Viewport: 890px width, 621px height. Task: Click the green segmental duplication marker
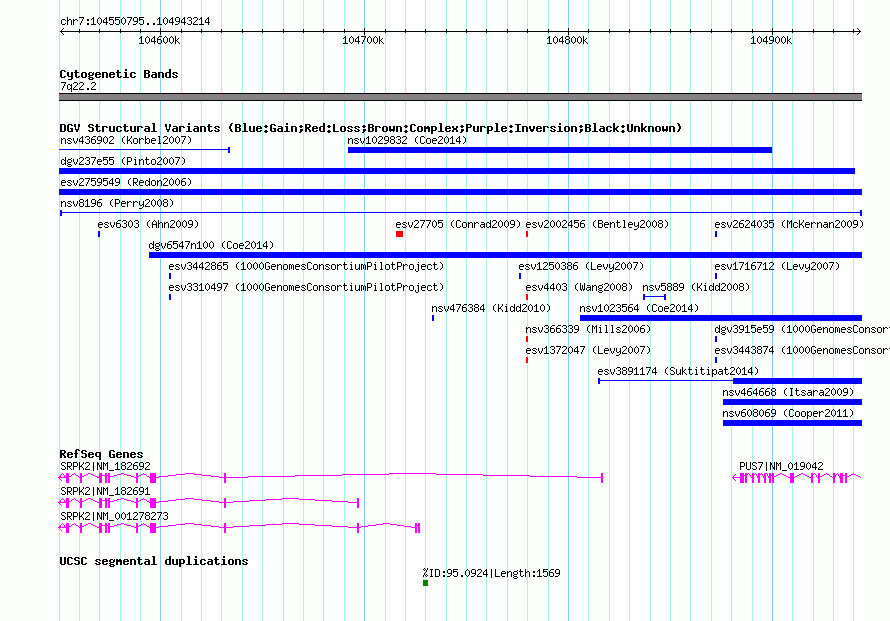pos(426,583)
